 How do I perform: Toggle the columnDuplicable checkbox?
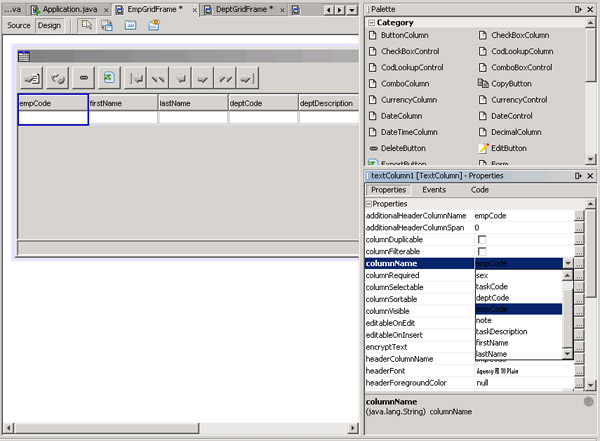(x=482, y=240)
